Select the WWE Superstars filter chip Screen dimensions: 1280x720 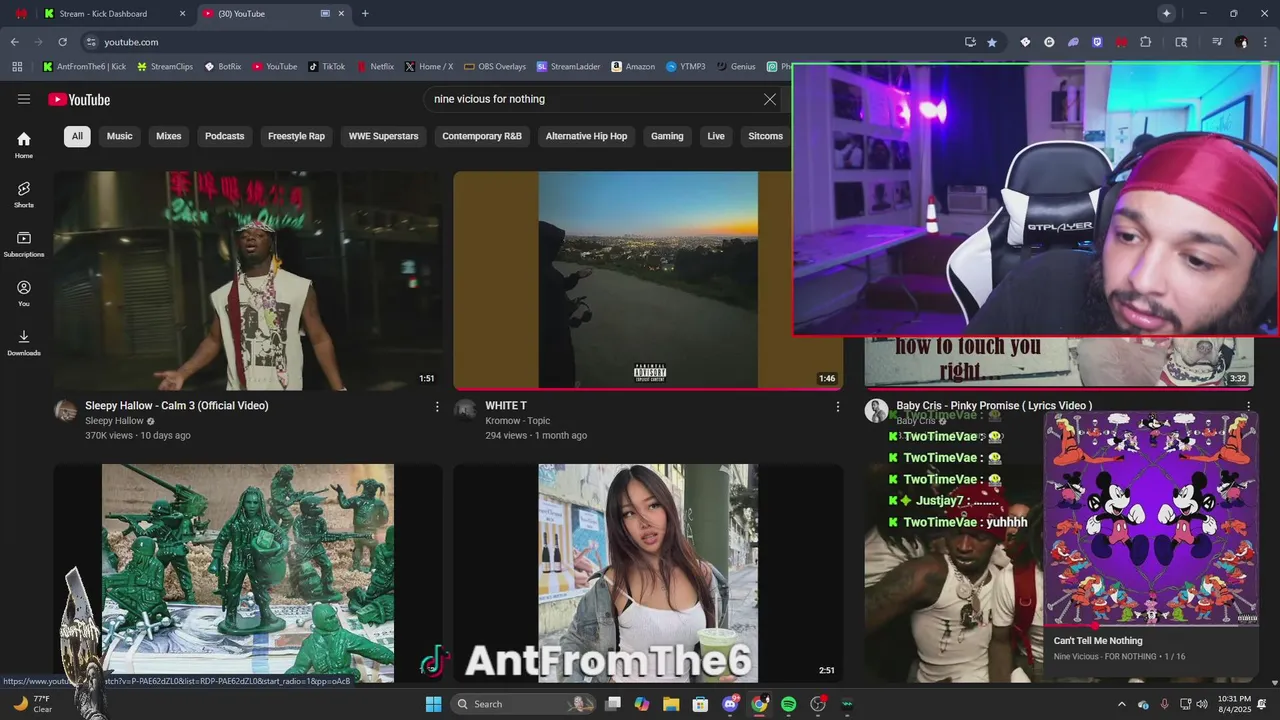[x=384, y=136]
